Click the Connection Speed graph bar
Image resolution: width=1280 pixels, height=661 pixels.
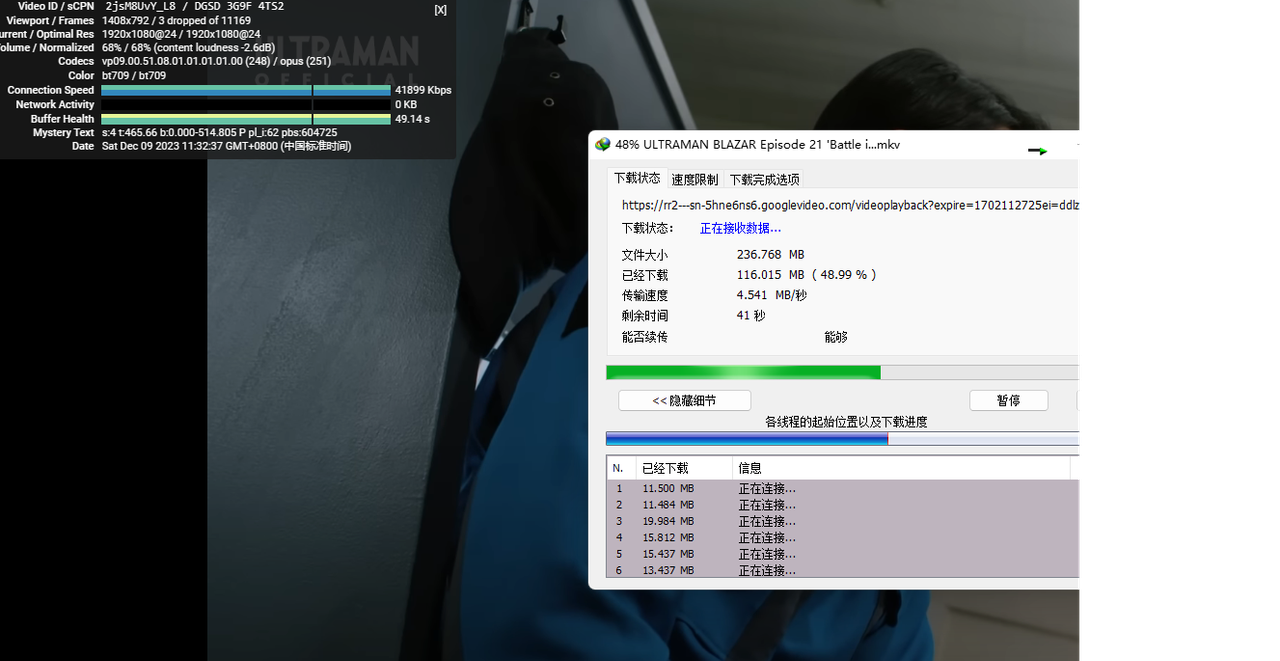point(245,90)
